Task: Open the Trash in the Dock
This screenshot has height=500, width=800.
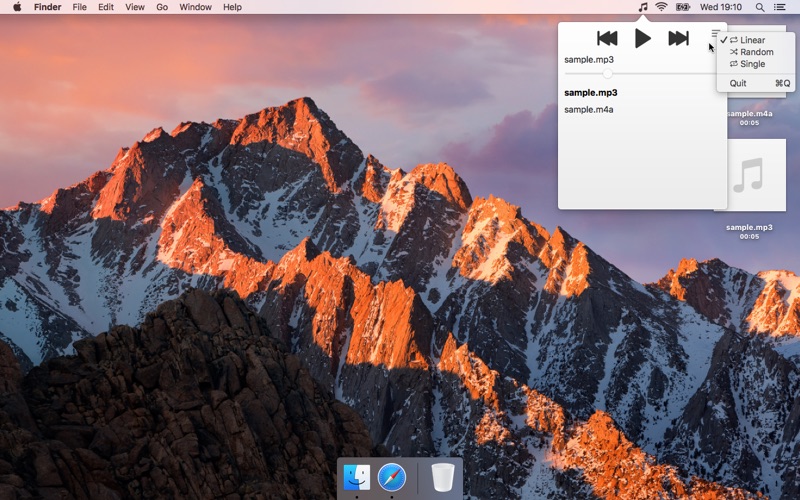Action: 442,478
